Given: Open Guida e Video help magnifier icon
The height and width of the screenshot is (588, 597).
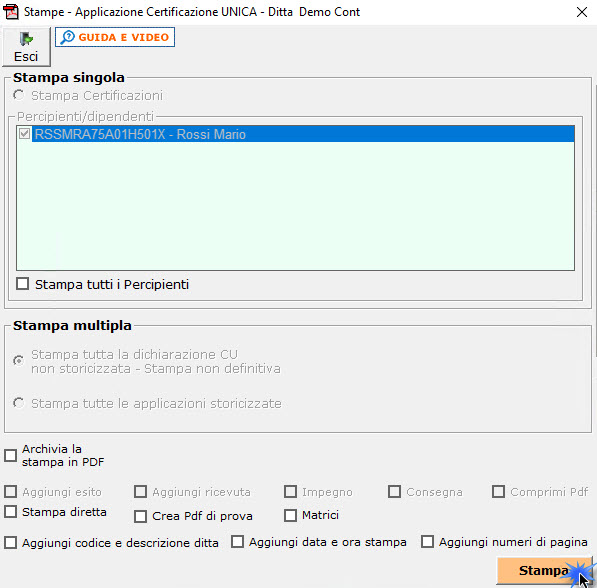Looking at the screenshot, I should [68, 37].
